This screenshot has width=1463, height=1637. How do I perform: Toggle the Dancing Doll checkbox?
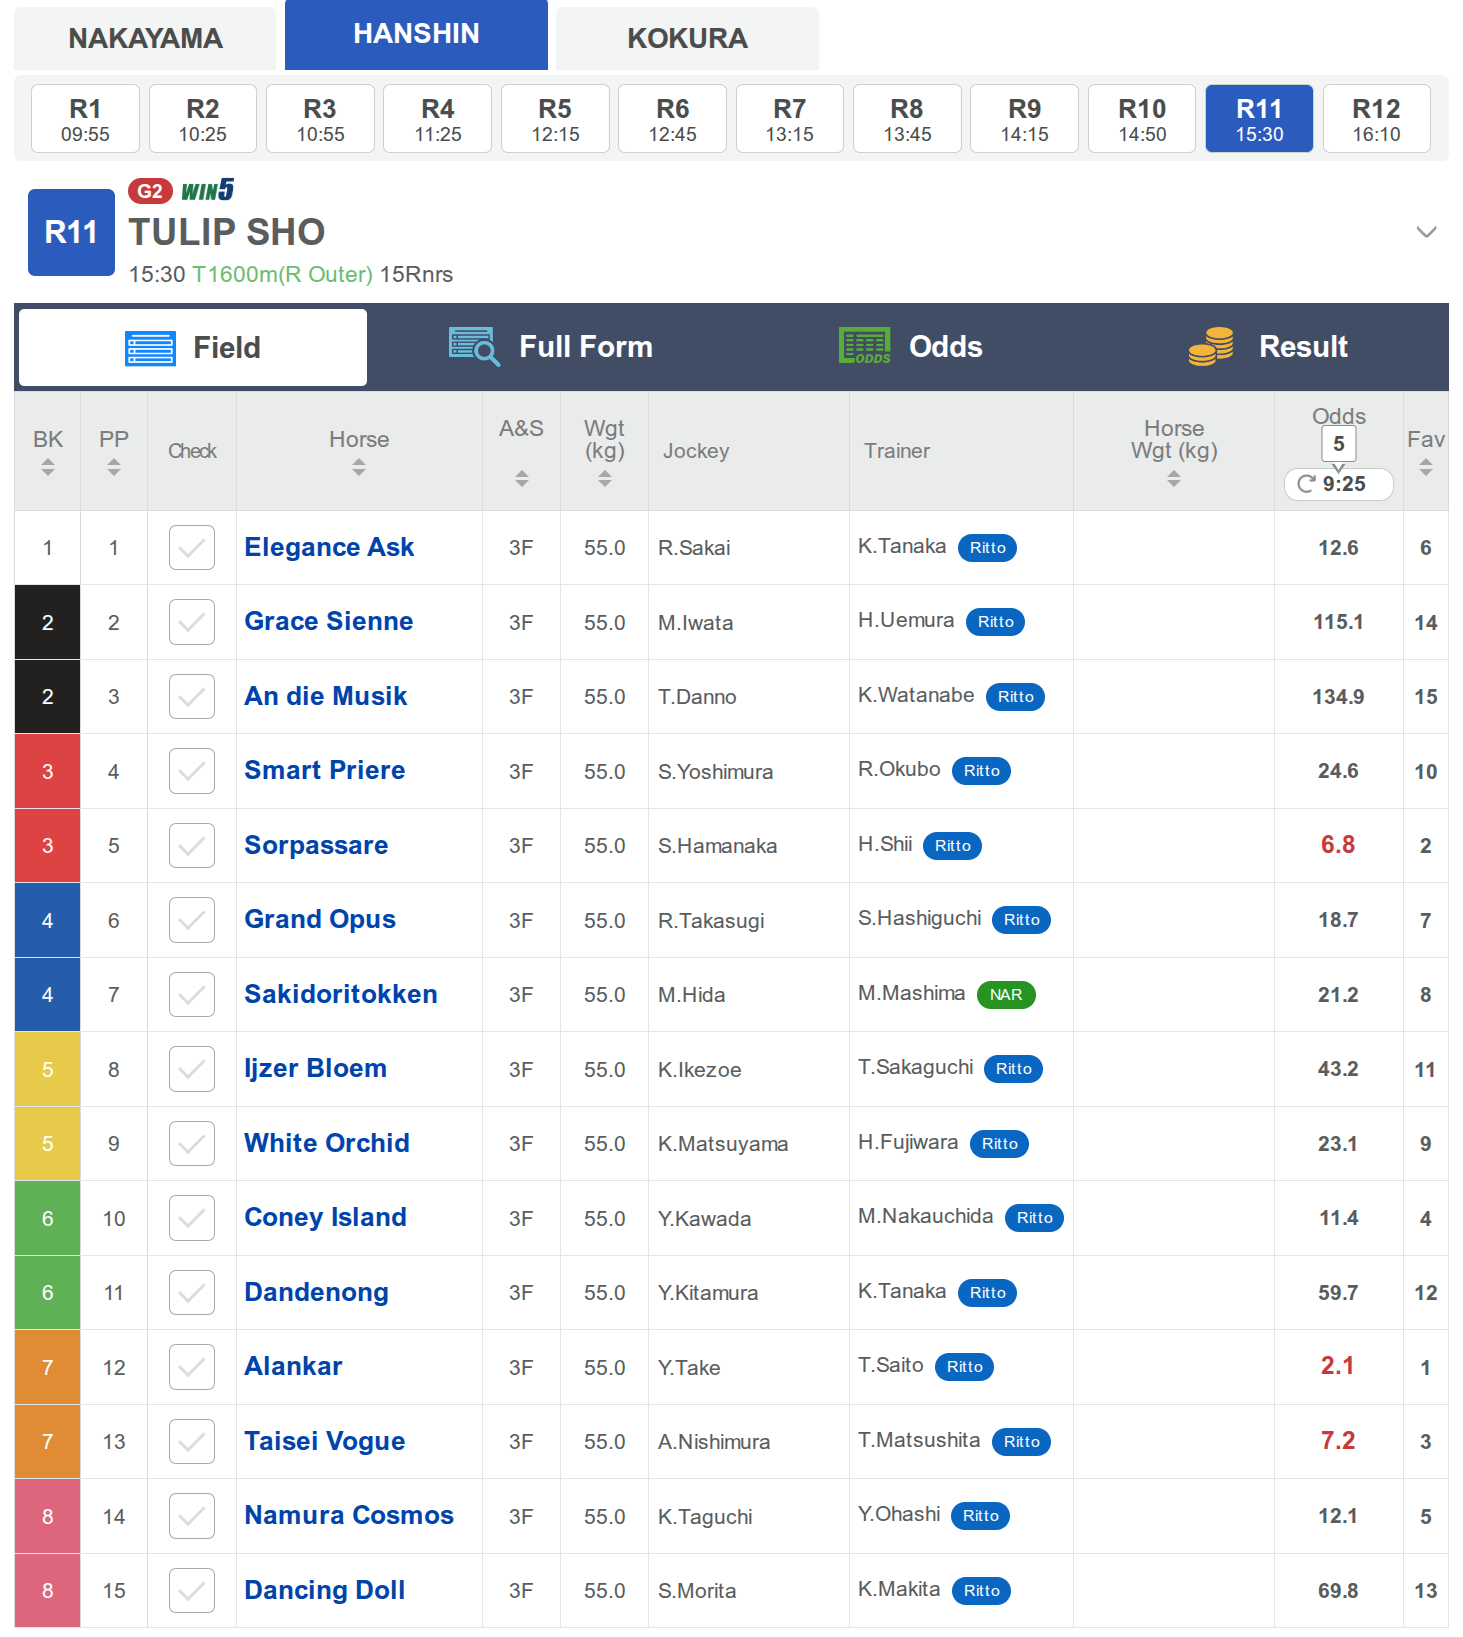tap(192, 1591)
